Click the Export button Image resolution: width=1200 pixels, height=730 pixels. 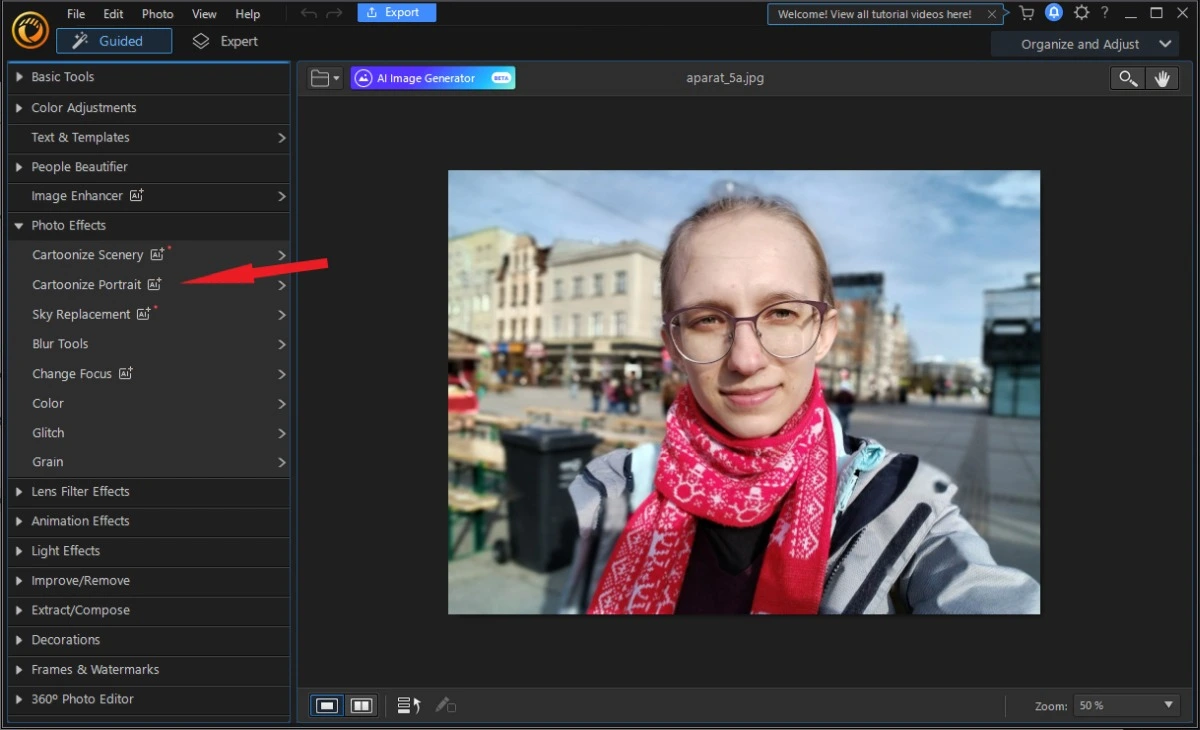pos(396,13)
